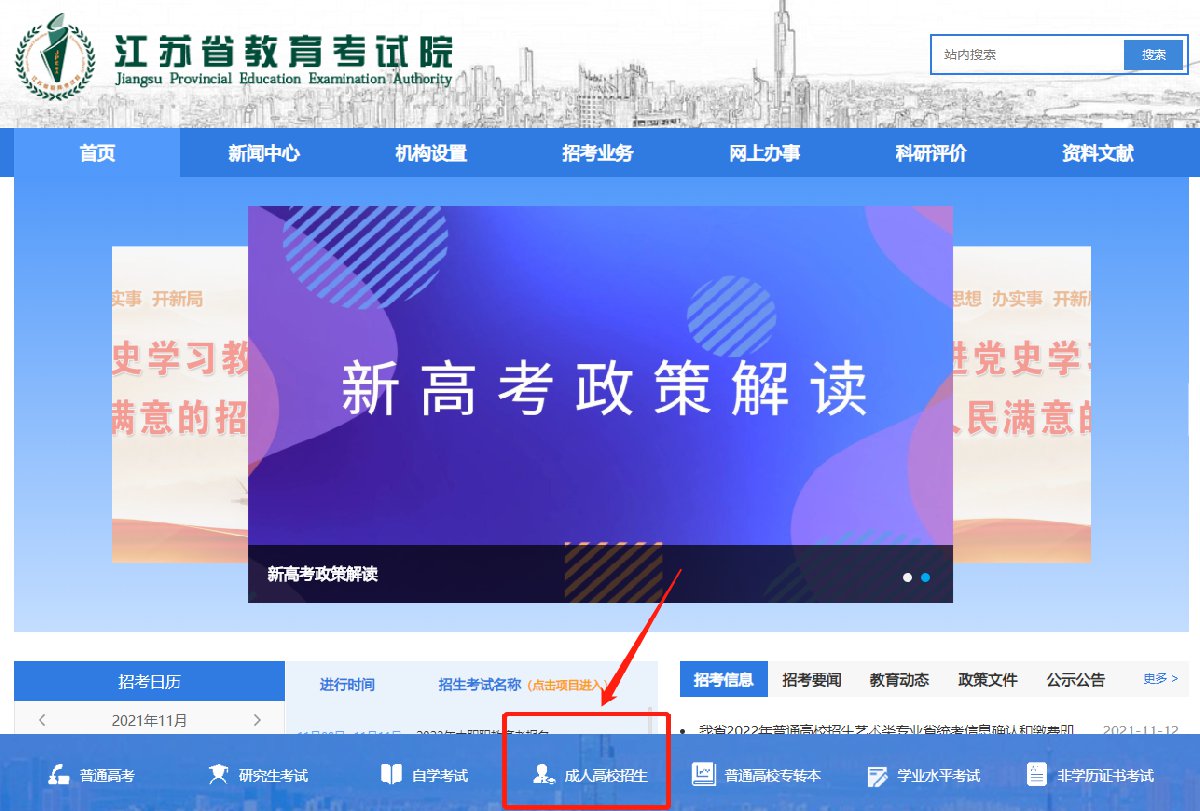Image resolution: width=1200 pixels, height=811 pixels.
Task: Click the 站内搜索 search input field
Action: 1027,55
